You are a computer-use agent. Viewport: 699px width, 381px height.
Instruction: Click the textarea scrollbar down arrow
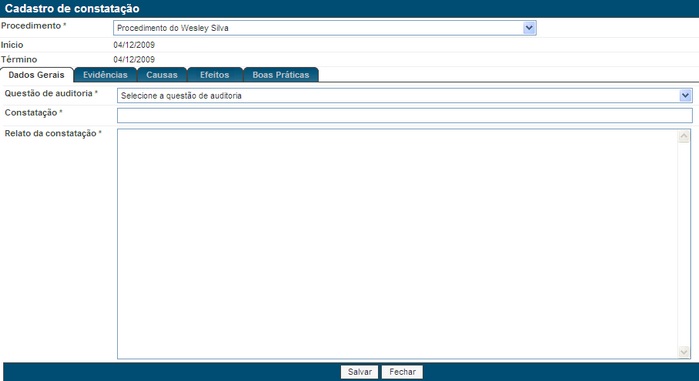pyautogui.click(x=684, y=352)
